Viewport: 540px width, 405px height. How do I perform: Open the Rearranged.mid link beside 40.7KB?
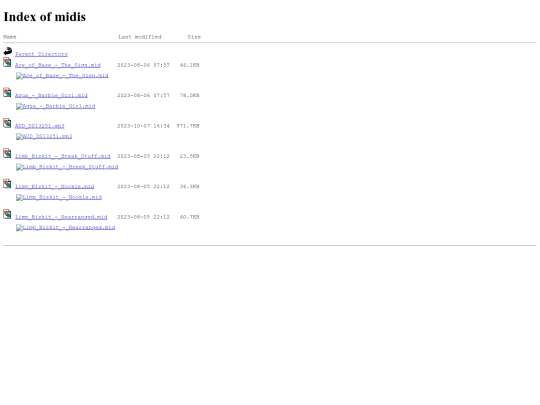pyautogui.click(x=61, y=217)
